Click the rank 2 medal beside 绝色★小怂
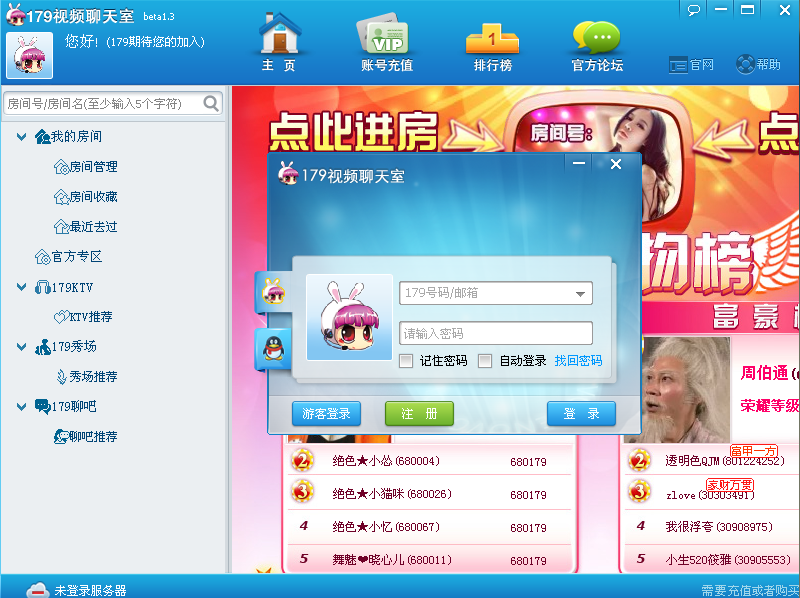 coord(302,461)
